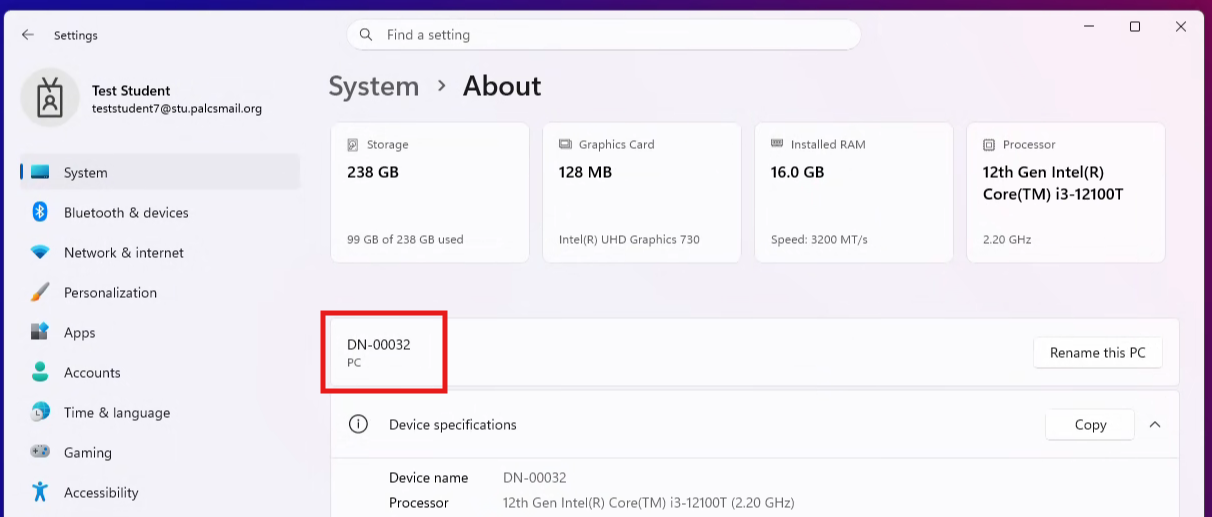Click the DN-00032 Device name value
The image size is (1212, 517).
pos(535,478)
